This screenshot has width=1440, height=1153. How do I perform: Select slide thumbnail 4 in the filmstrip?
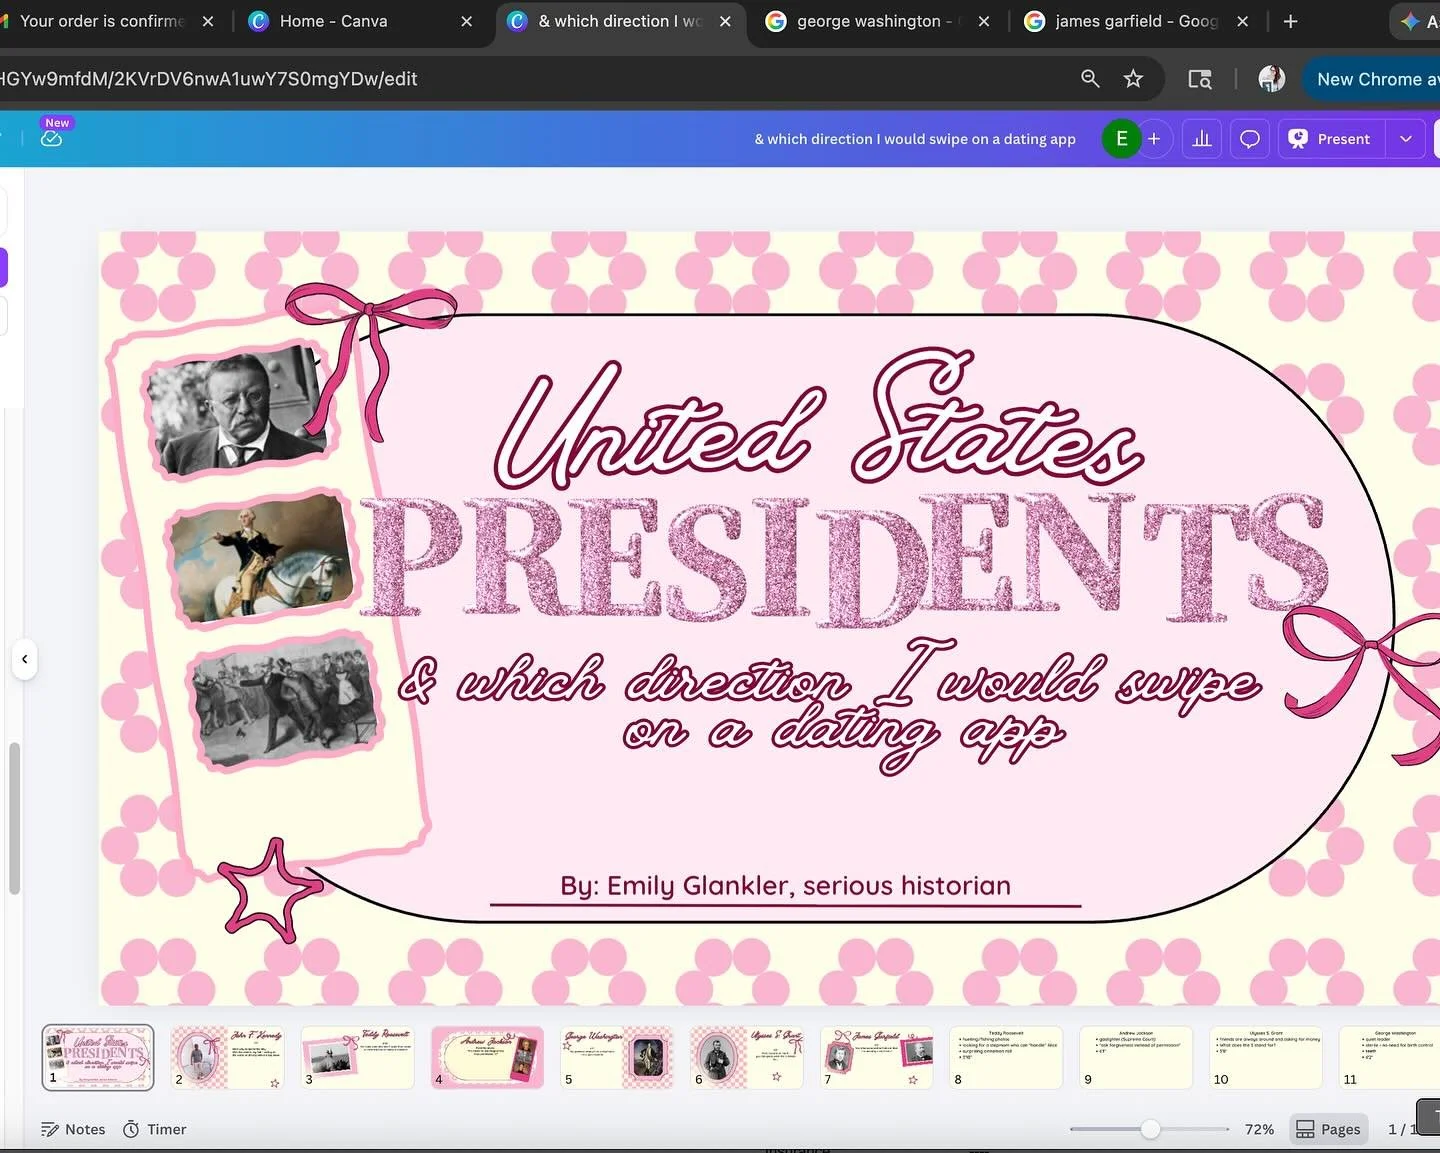(487, 1057)
